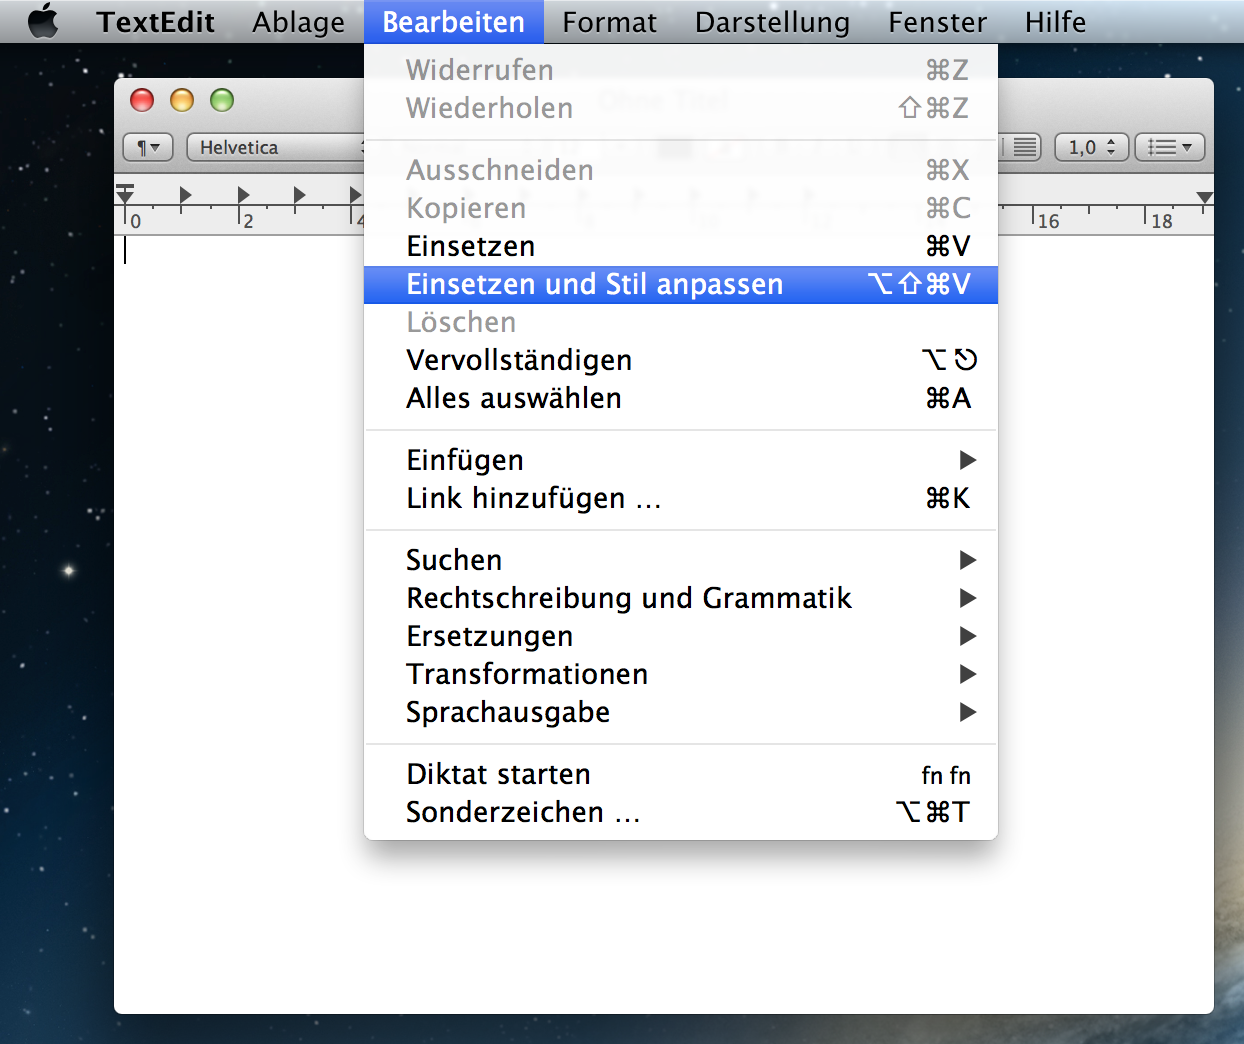This screenshot has height=1044, width=1244.
Task: Select Einsetzen und Stil anpassen
Action: (x=681, y=284)
